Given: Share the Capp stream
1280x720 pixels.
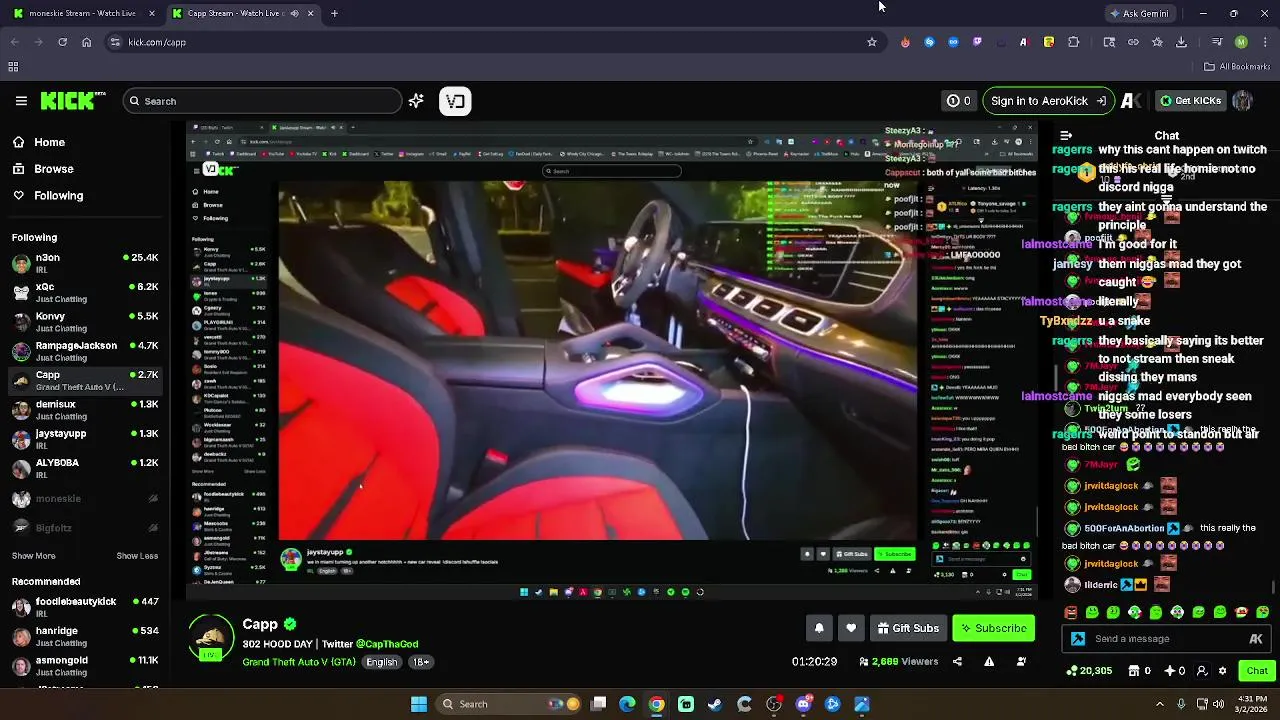Looking at the screenshot, I should tap(957, 661).
